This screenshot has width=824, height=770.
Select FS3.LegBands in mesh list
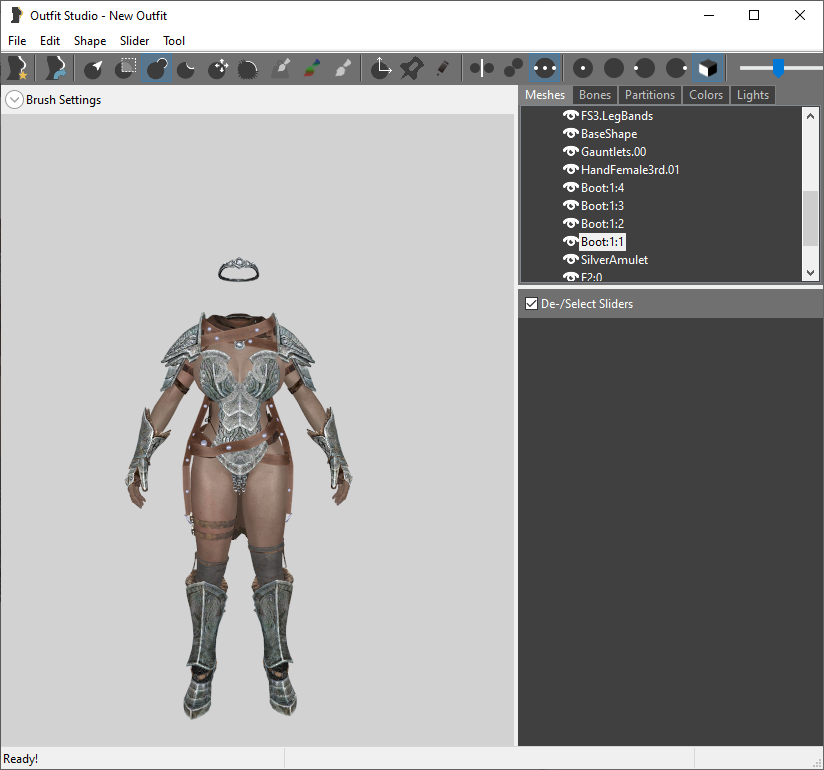click(x=617, y=116)
